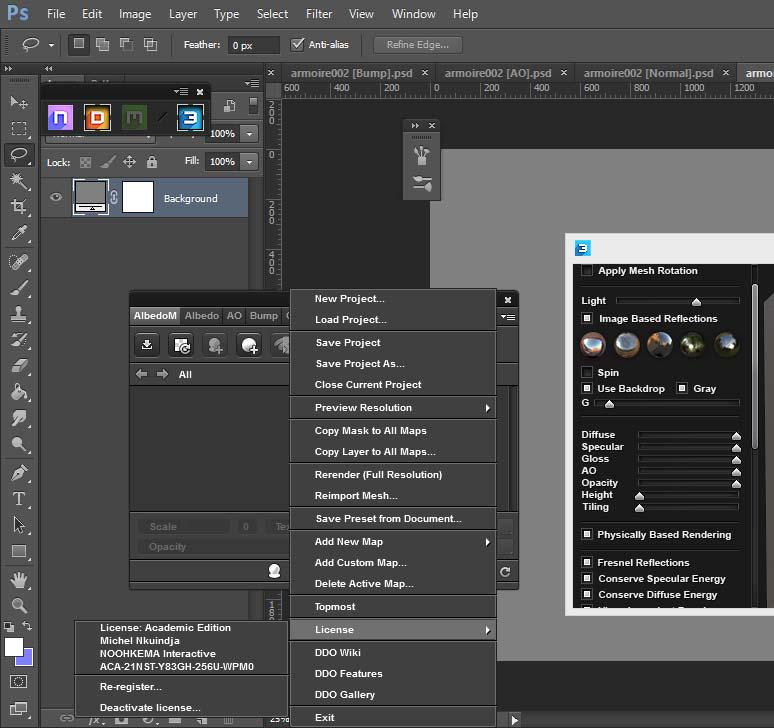
Task: Hide the Background layer visibility
Action: point(56,198)
